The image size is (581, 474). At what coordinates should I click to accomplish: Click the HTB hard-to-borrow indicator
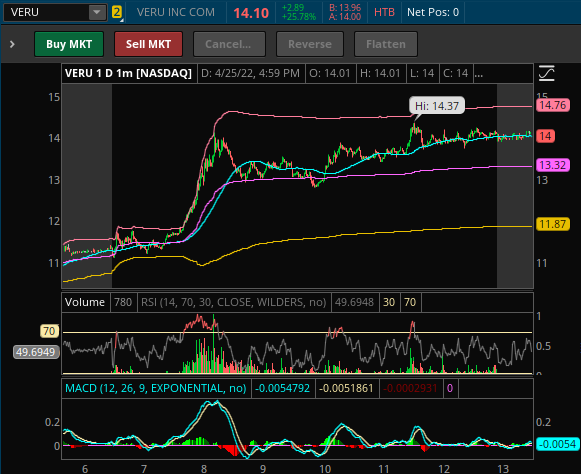[x=384, y=12]
